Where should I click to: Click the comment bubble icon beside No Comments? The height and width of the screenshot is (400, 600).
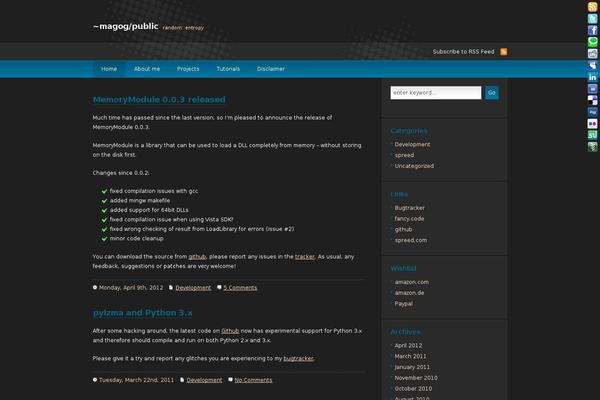[x=230, y=380]
